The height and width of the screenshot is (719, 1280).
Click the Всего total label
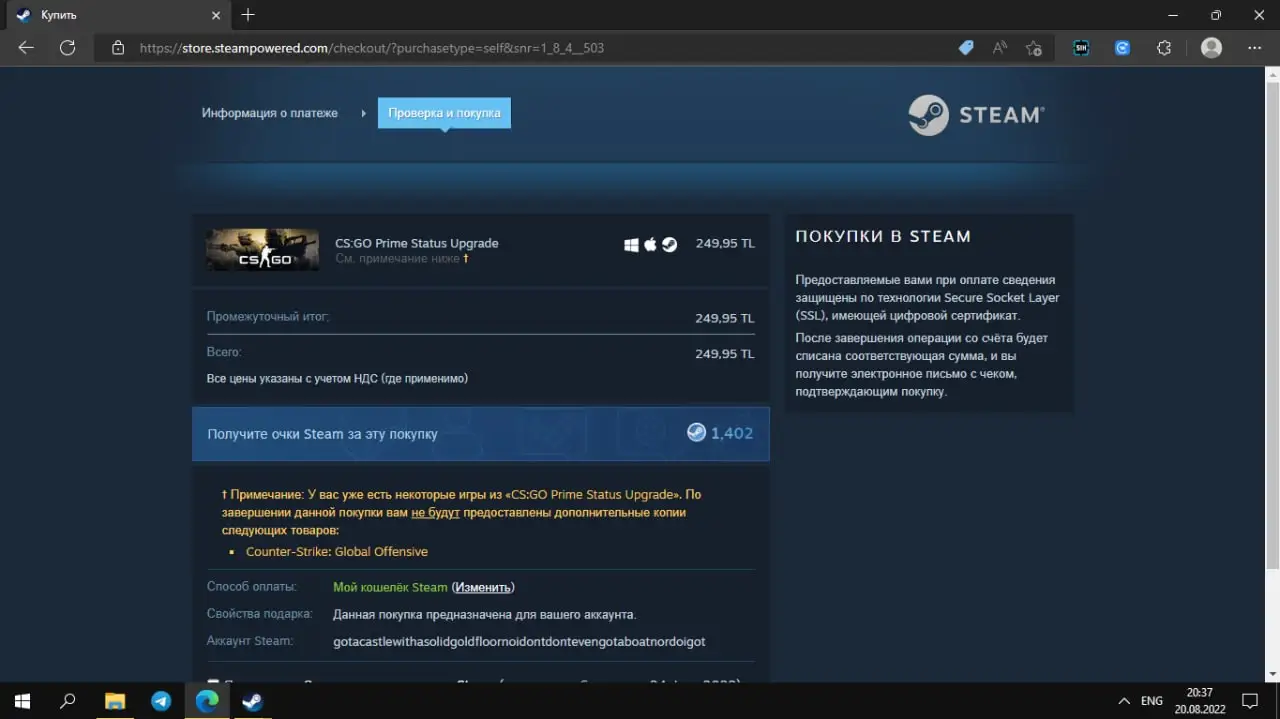point(224,352)
